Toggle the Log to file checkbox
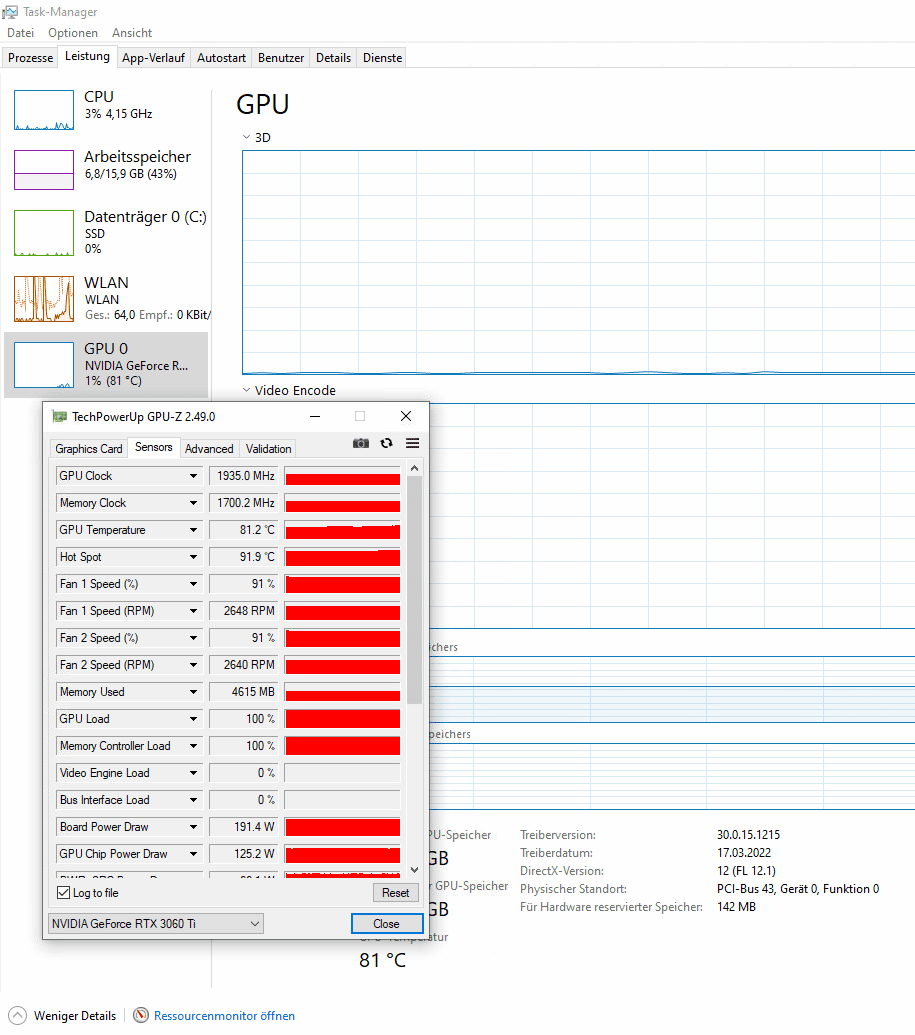The image size is (915, 1035). coord(63,892)
